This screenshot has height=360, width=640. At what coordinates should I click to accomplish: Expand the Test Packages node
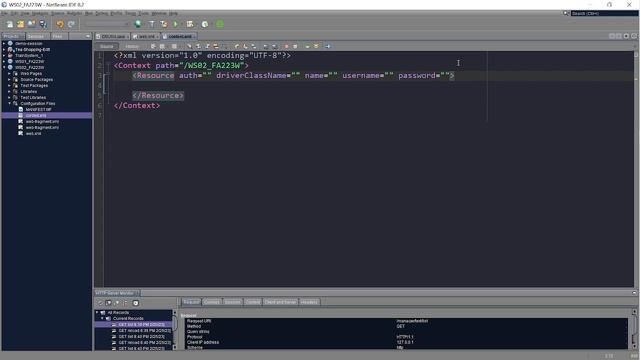(x=9, y=86)
